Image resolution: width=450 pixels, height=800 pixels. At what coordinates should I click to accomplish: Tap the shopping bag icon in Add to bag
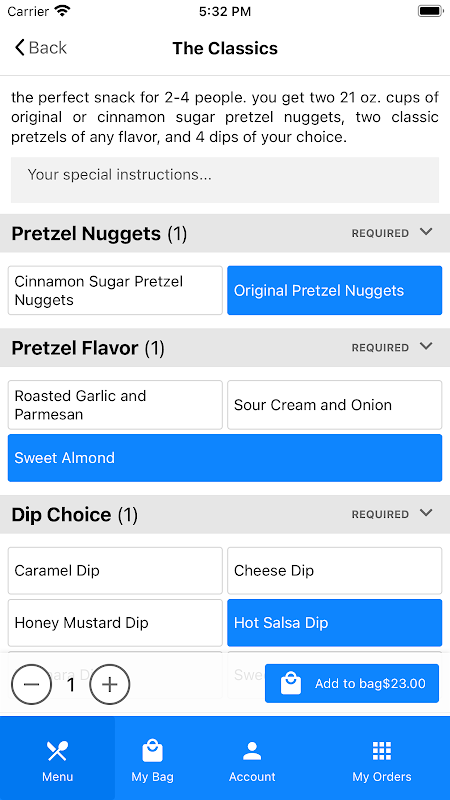291,683
